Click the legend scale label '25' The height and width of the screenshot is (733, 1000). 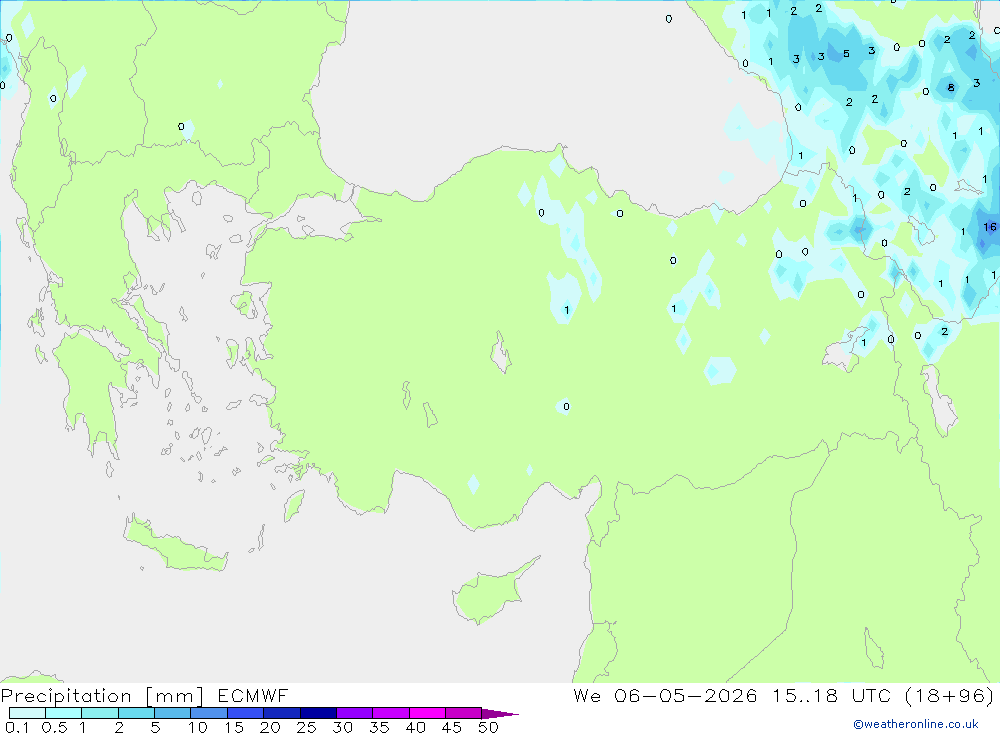(306, 727)
